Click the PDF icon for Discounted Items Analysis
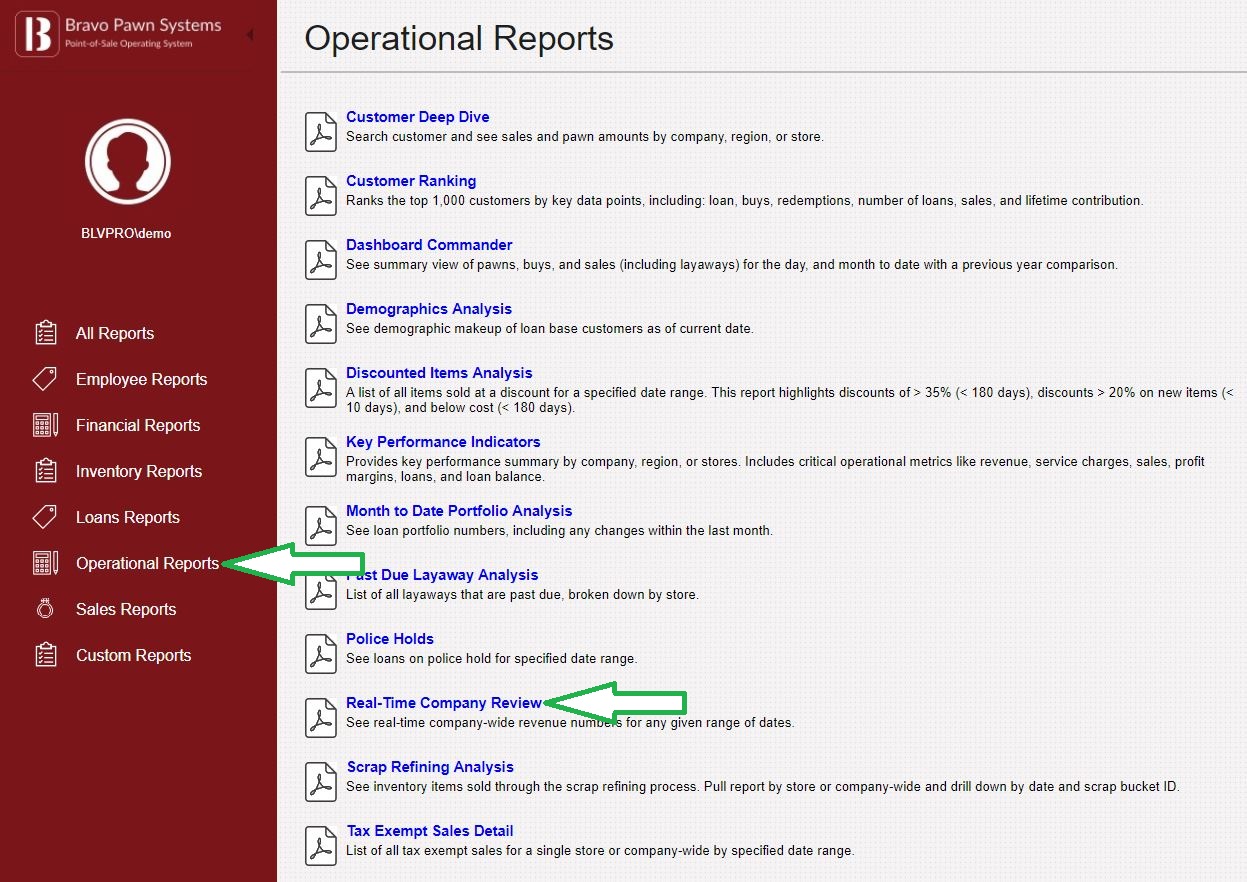 pos(321,387)
